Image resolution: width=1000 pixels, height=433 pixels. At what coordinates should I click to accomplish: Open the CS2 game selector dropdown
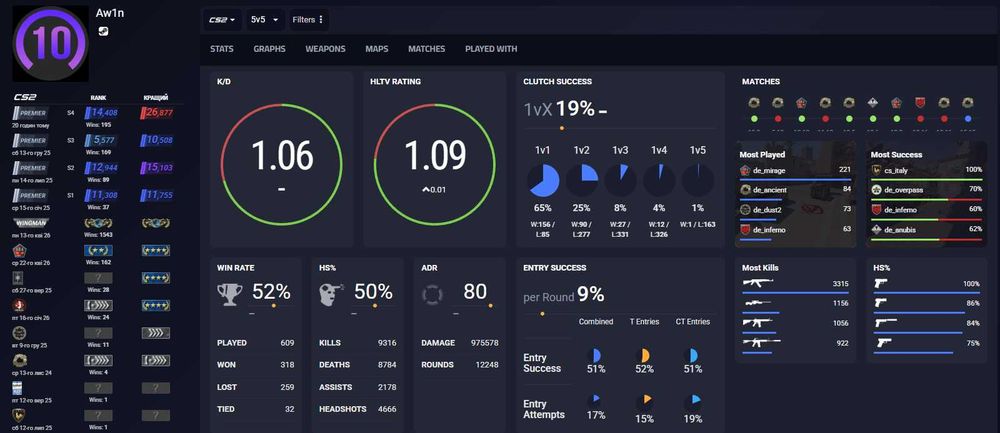point(223,20)
